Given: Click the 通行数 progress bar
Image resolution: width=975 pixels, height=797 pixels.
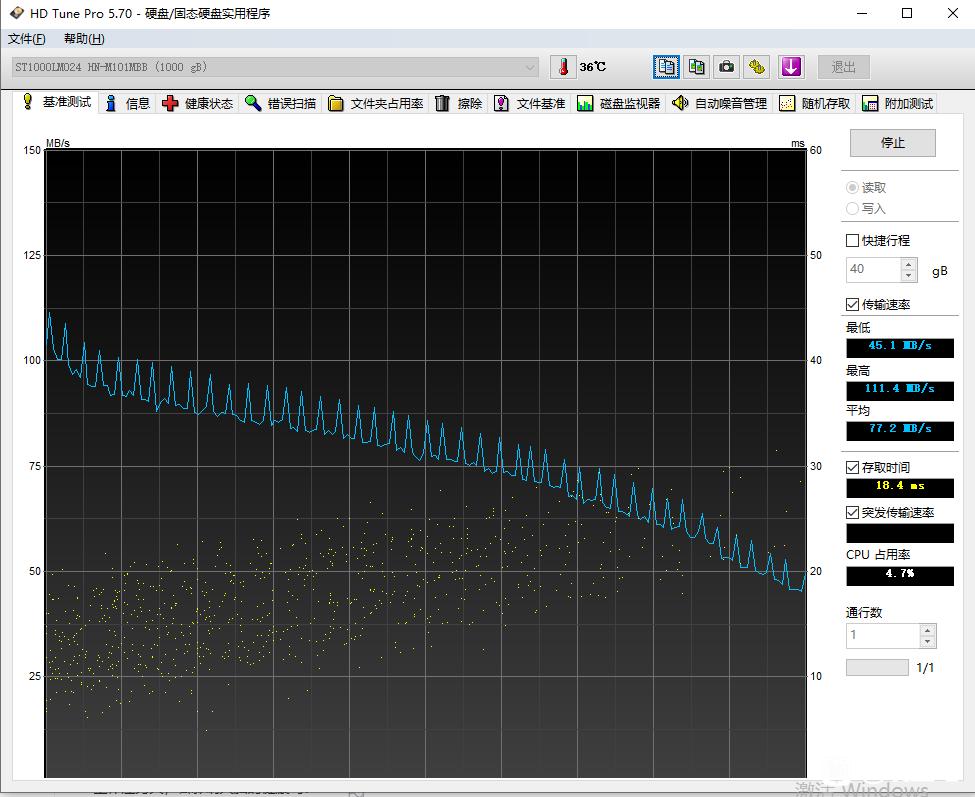Looking at the screenshot, I should (877, 667).
